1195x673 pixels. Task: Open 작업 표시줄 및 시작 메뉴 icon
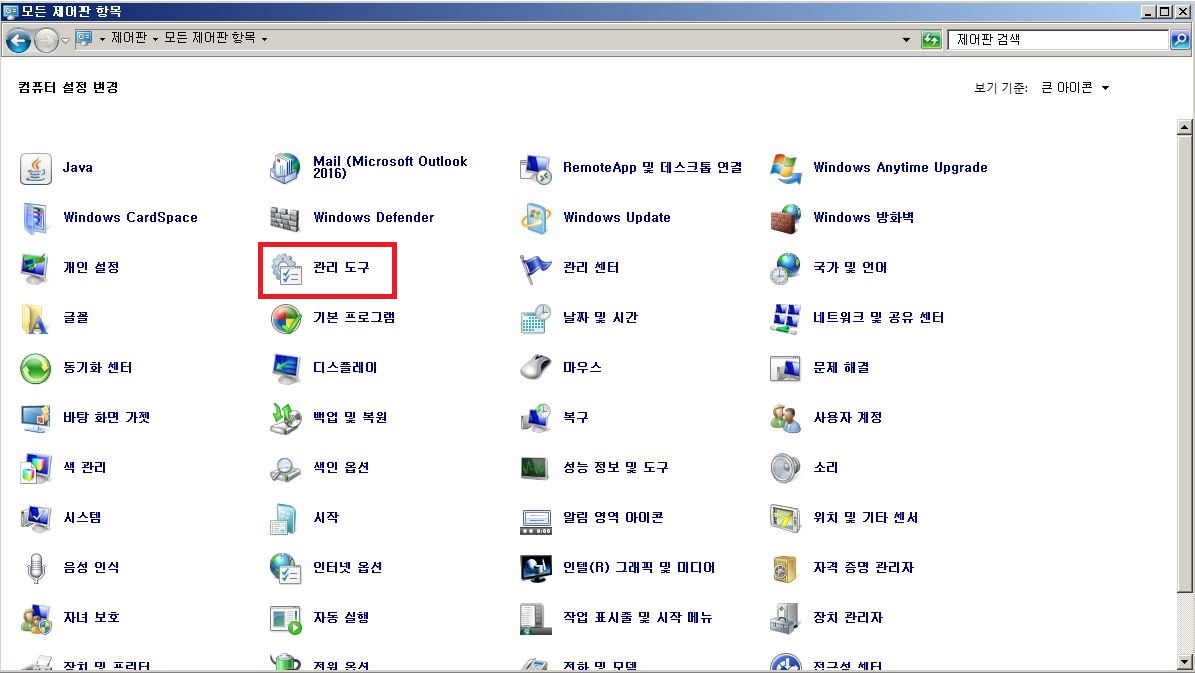coord(535,618)
